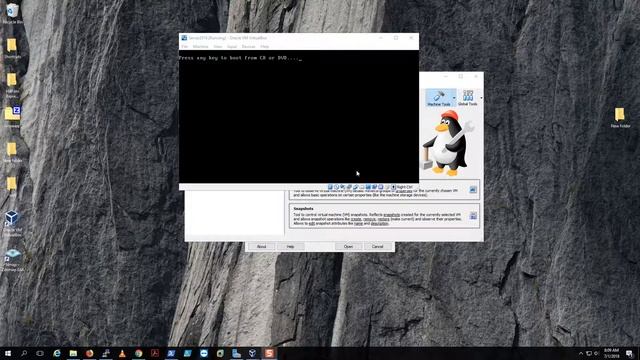640x360 pixels.
Task: Open the View menu in the VM window
Action: pos(218,47)
